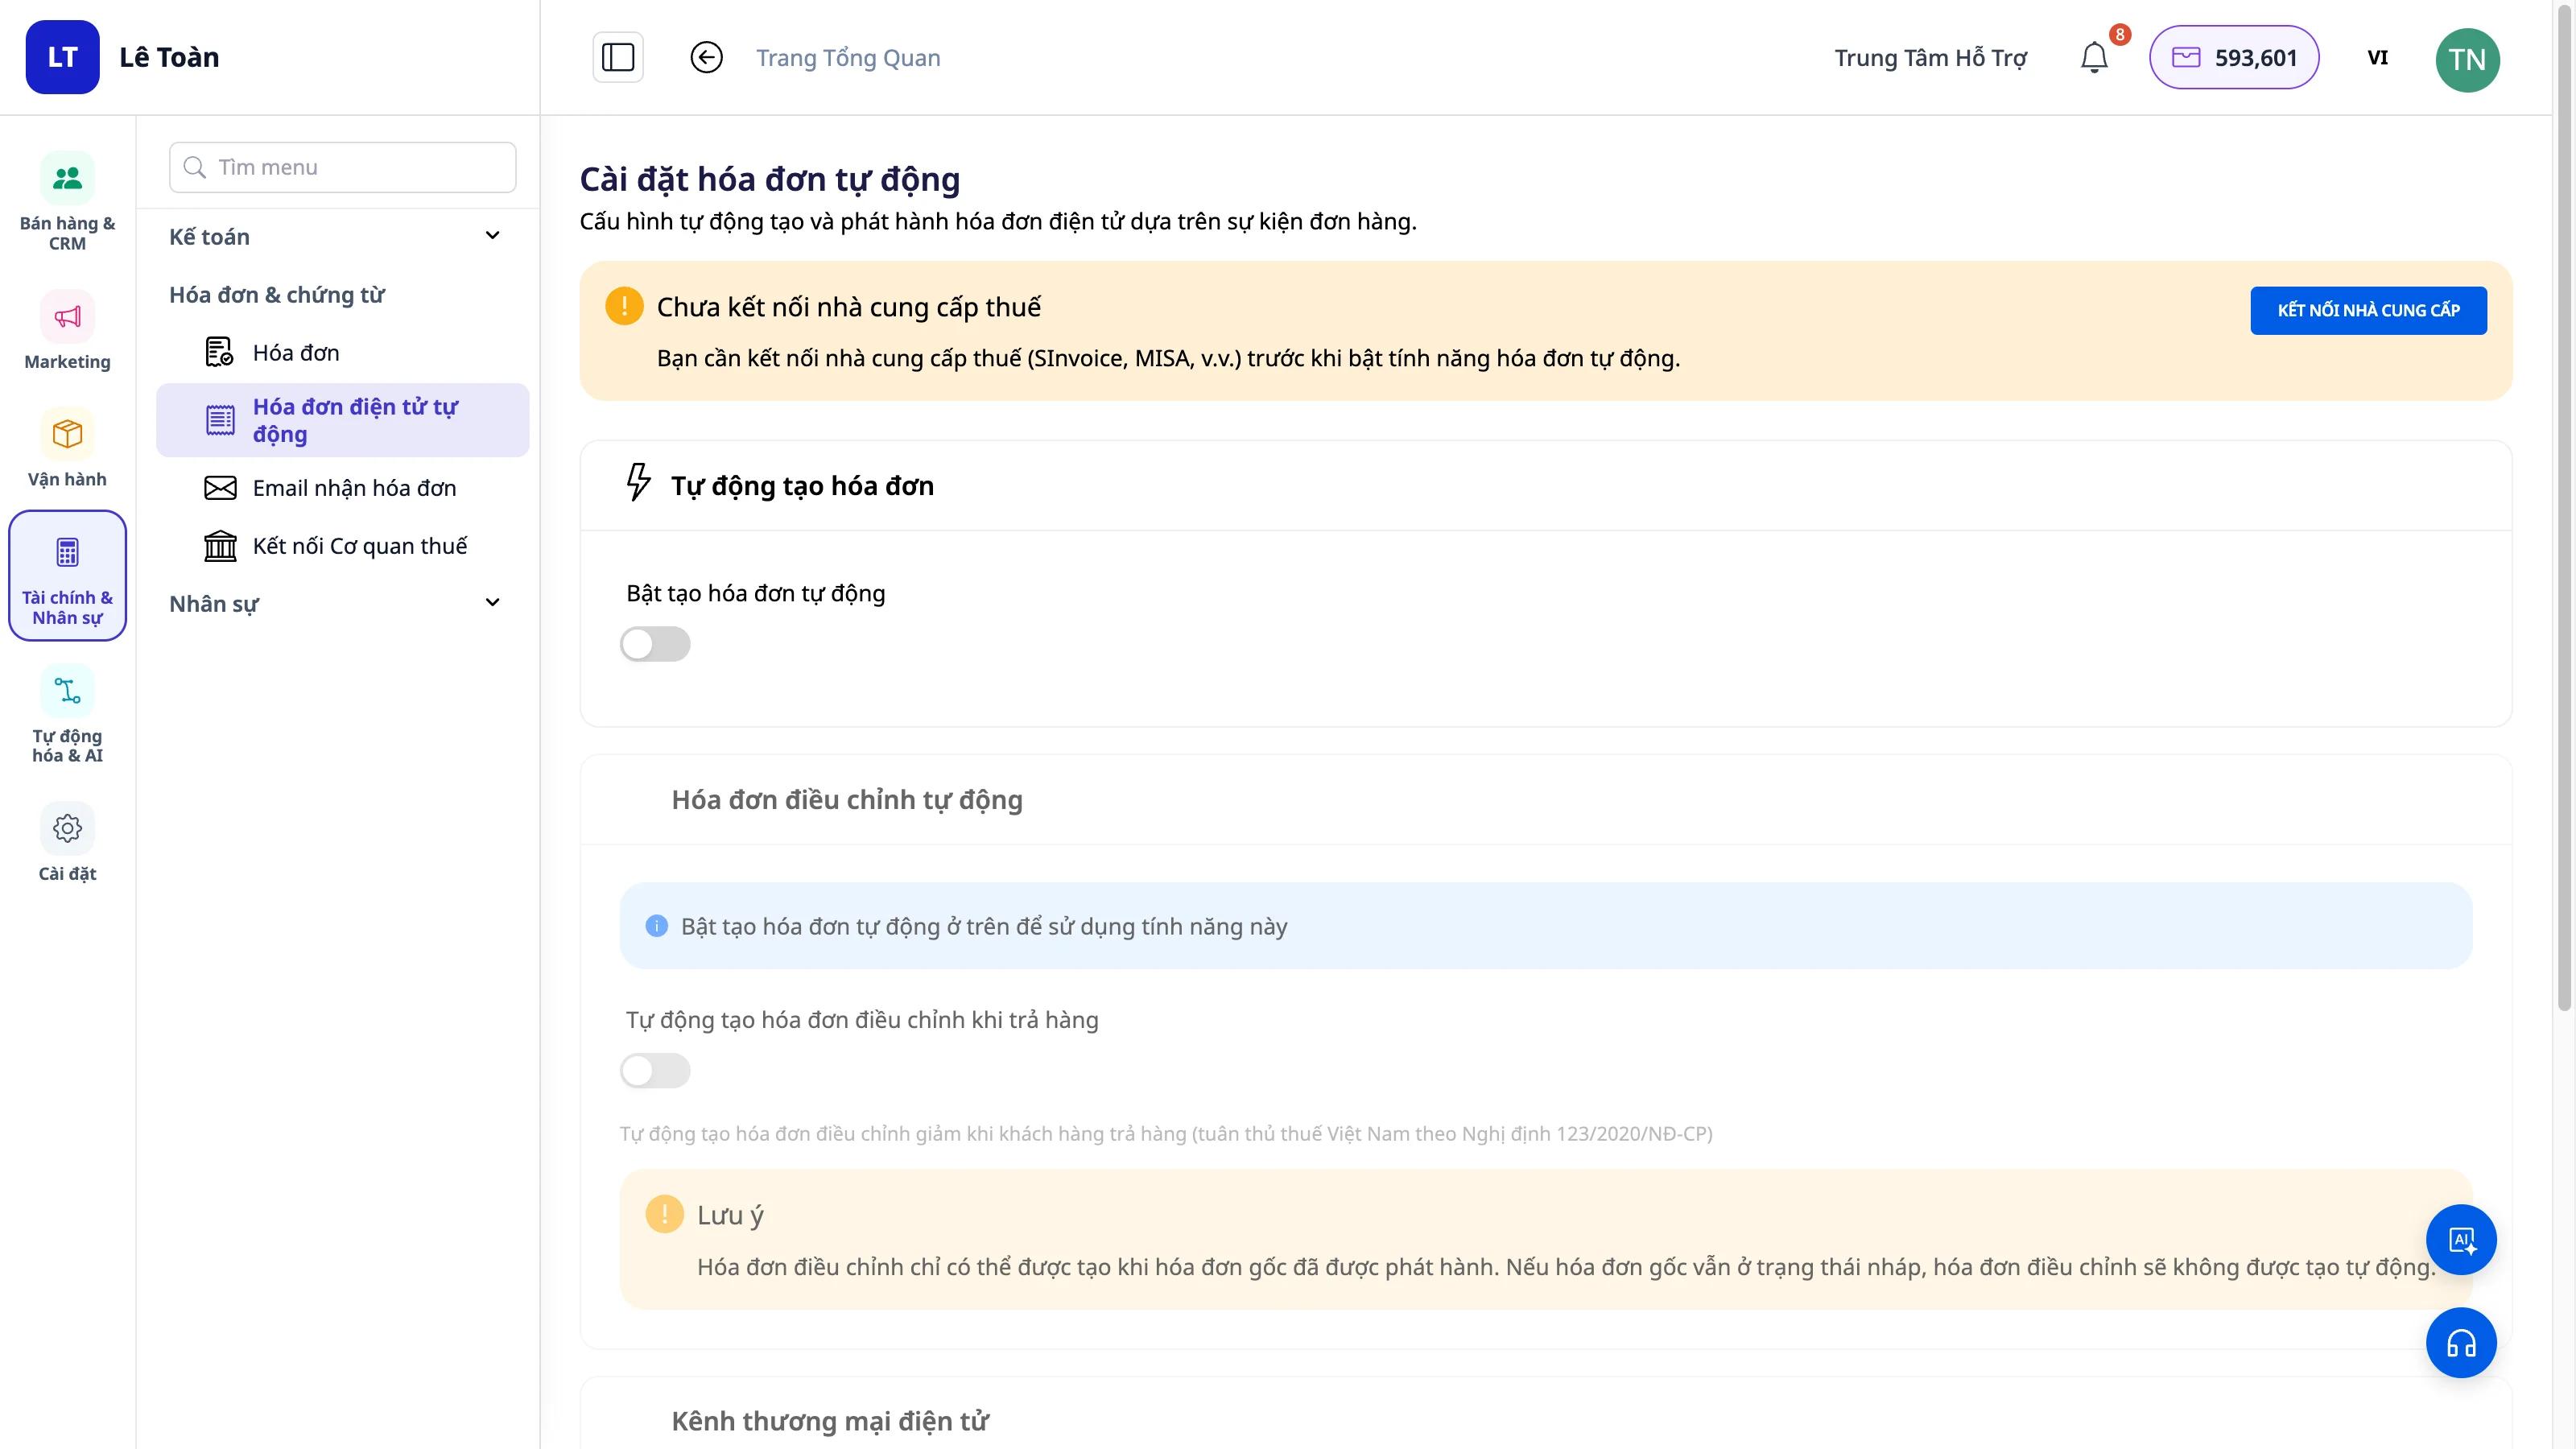Toggle auto adjustment invoice on returns switch

point(655,1071)
